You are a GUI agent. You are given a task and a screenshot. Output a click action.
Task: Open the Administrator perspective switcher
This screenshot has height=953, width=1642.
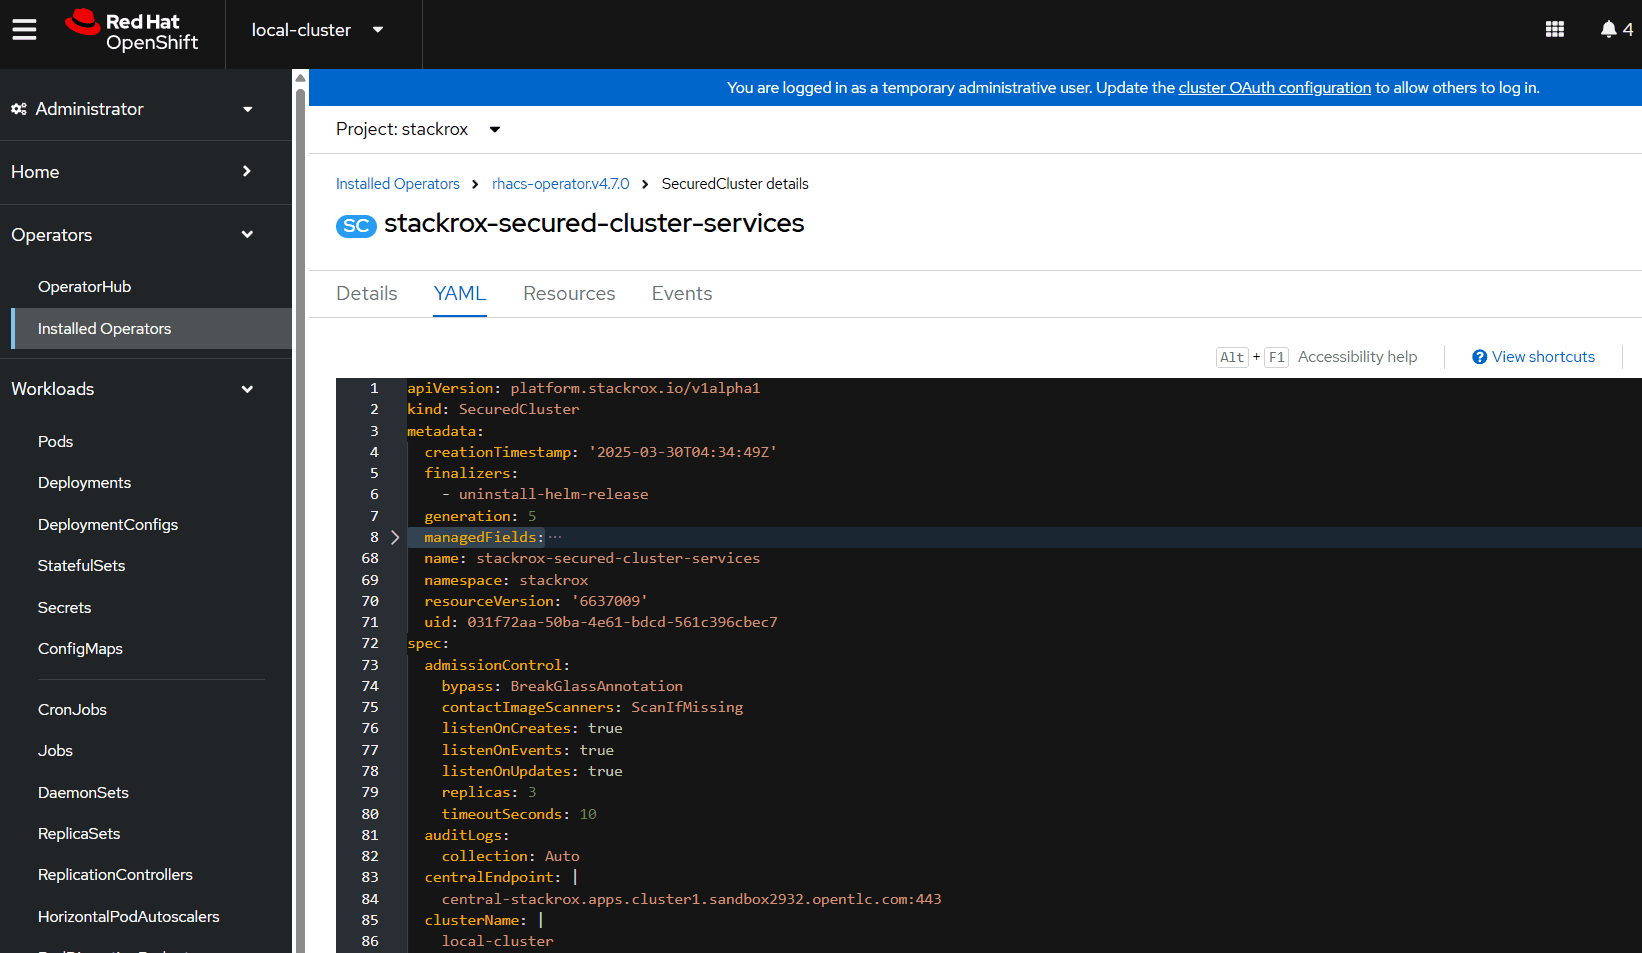tap(132, 109)
